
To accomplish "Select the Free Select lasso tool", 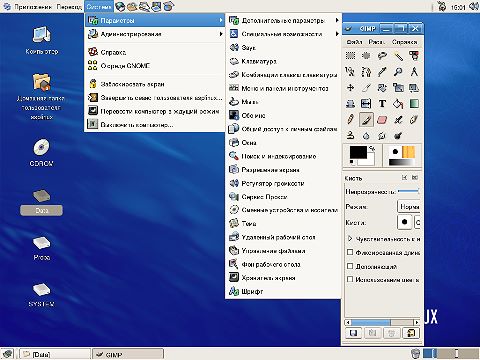I will 382,56.
